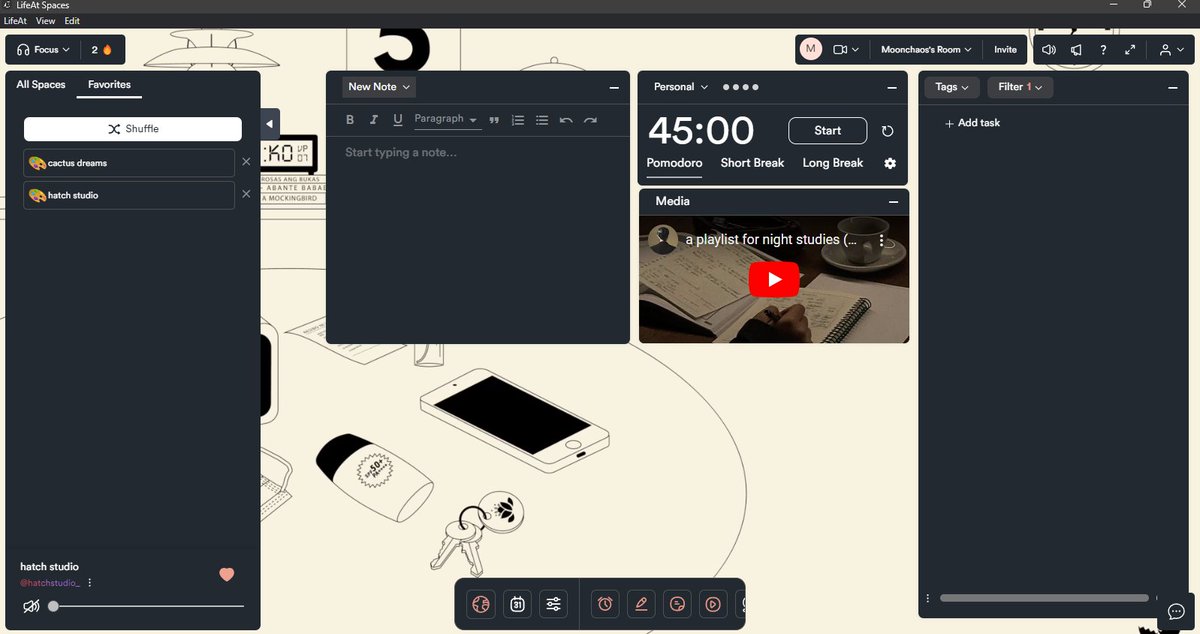Open the Moonchaos's Room dropdown
The image size is (1200, 634).
click(926, 49)
